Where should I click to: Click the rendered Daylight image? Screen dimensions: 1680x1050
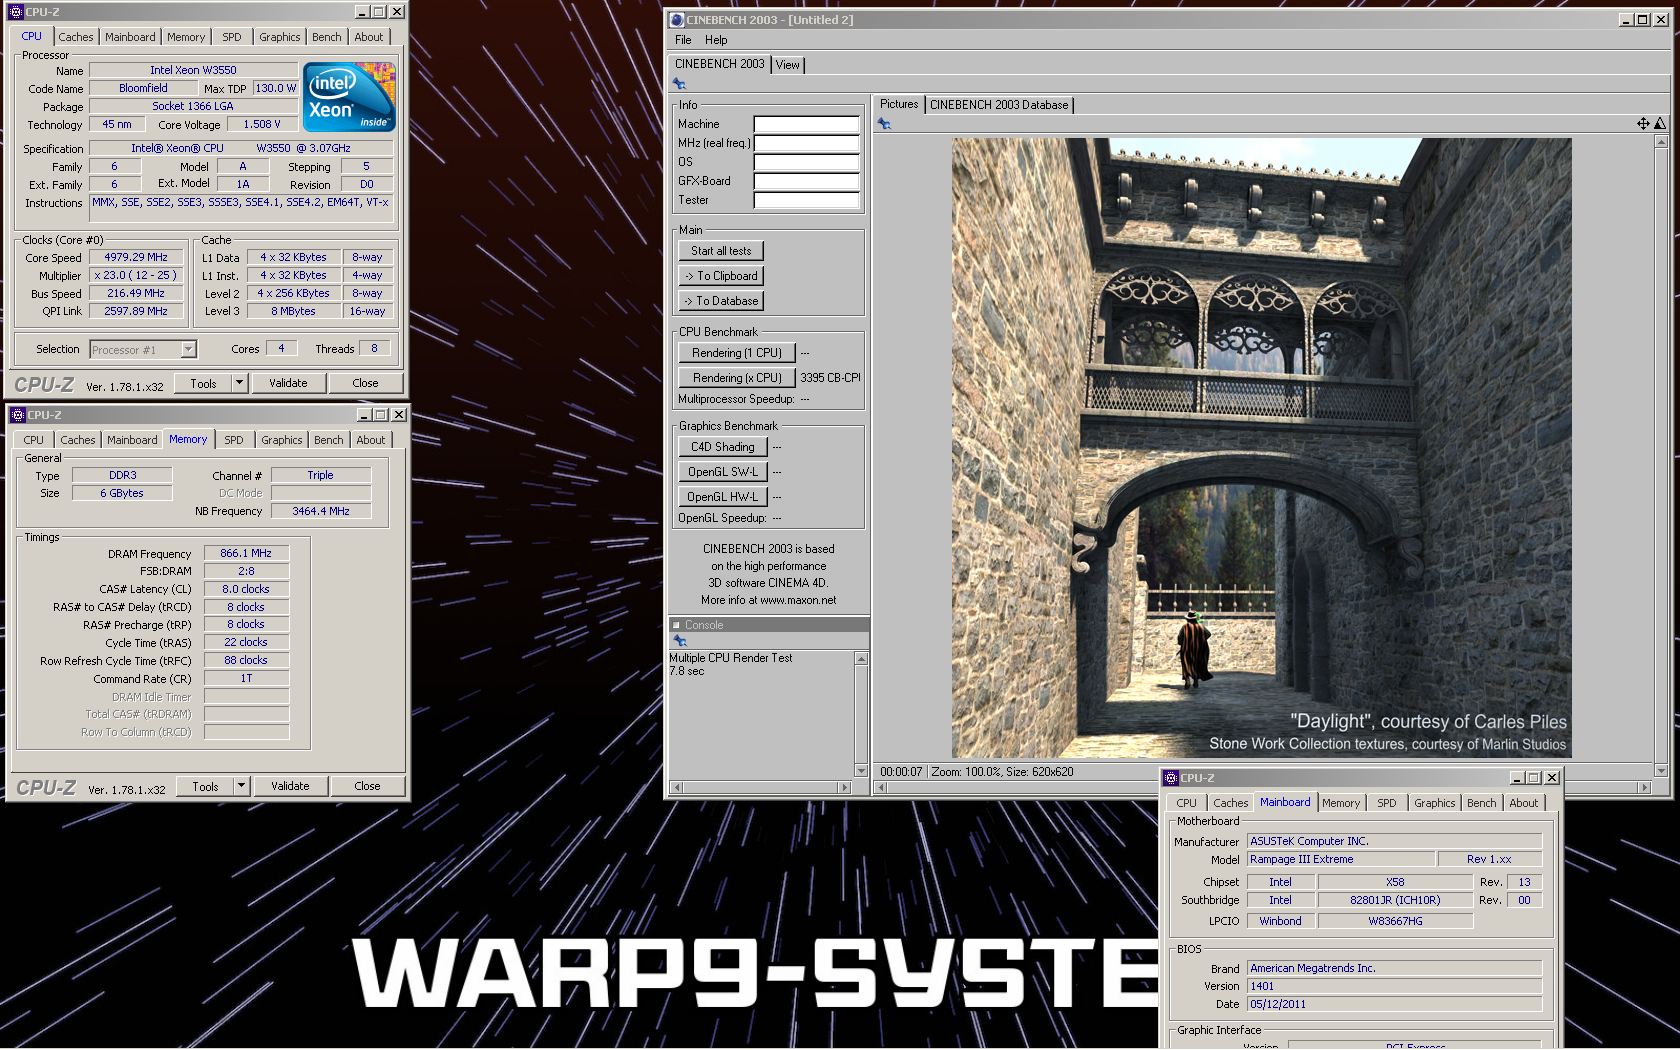coord(1262,448)
